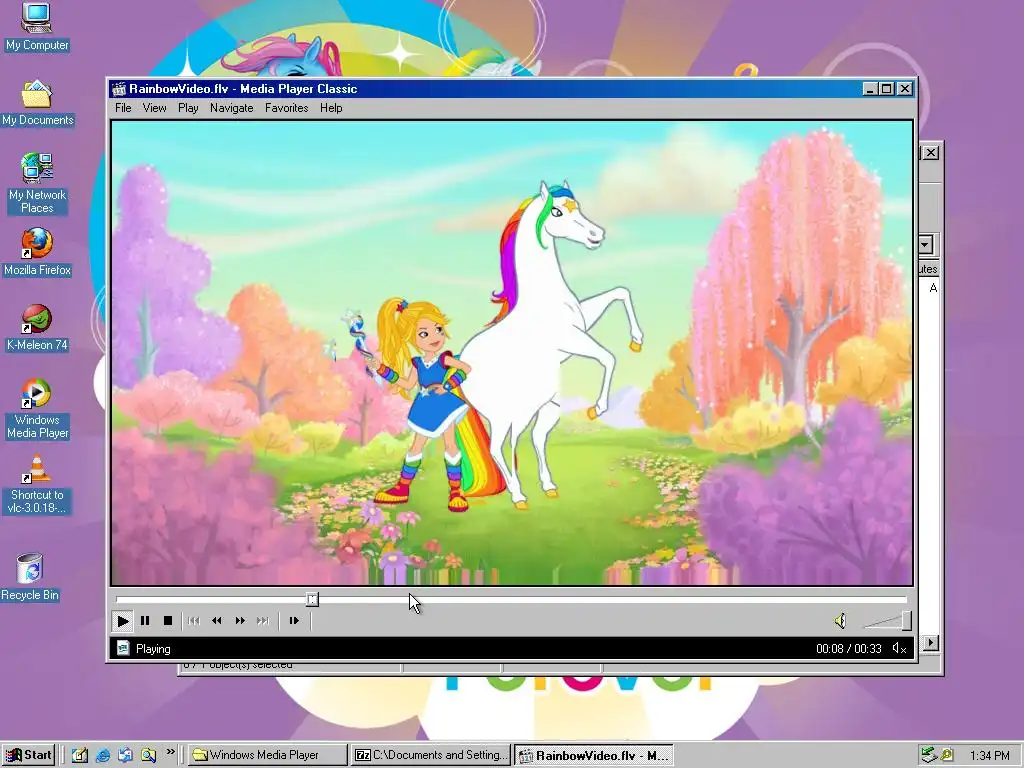Mute audio using the speaker icon

[840, 621]
